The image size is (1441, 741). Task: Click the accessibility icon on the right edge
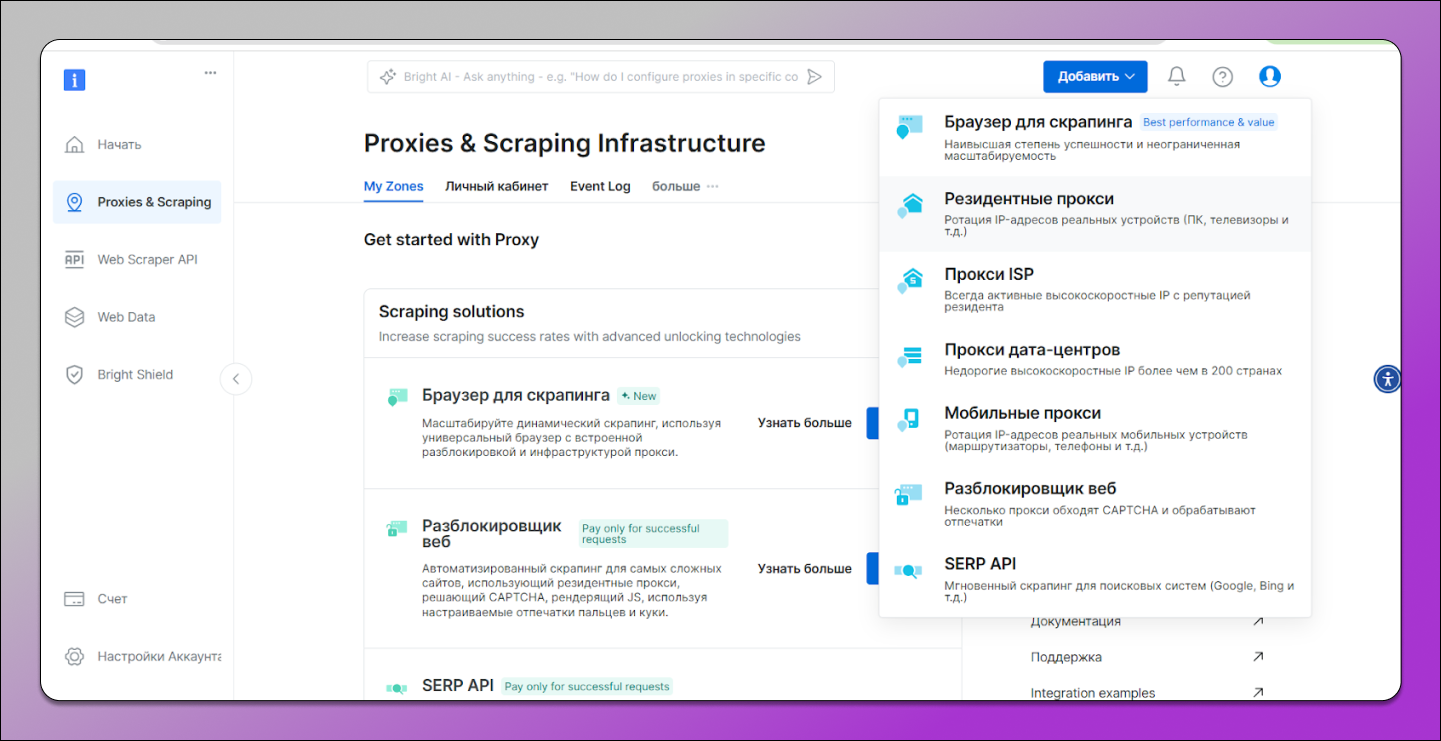pos(1387,379)
